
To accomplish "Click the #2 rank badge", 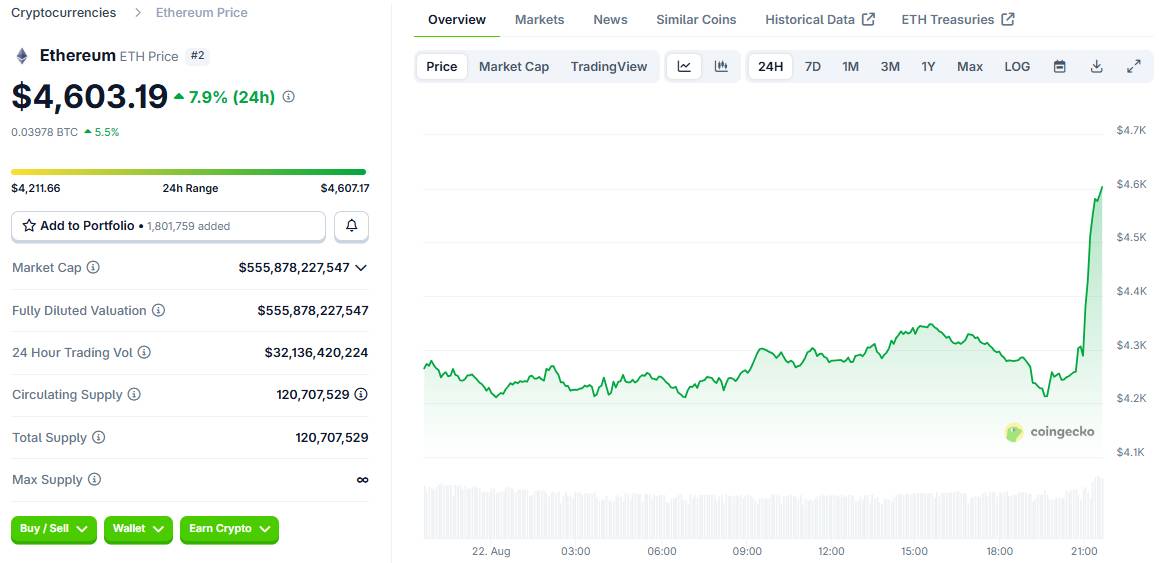I will pos(197,55).
